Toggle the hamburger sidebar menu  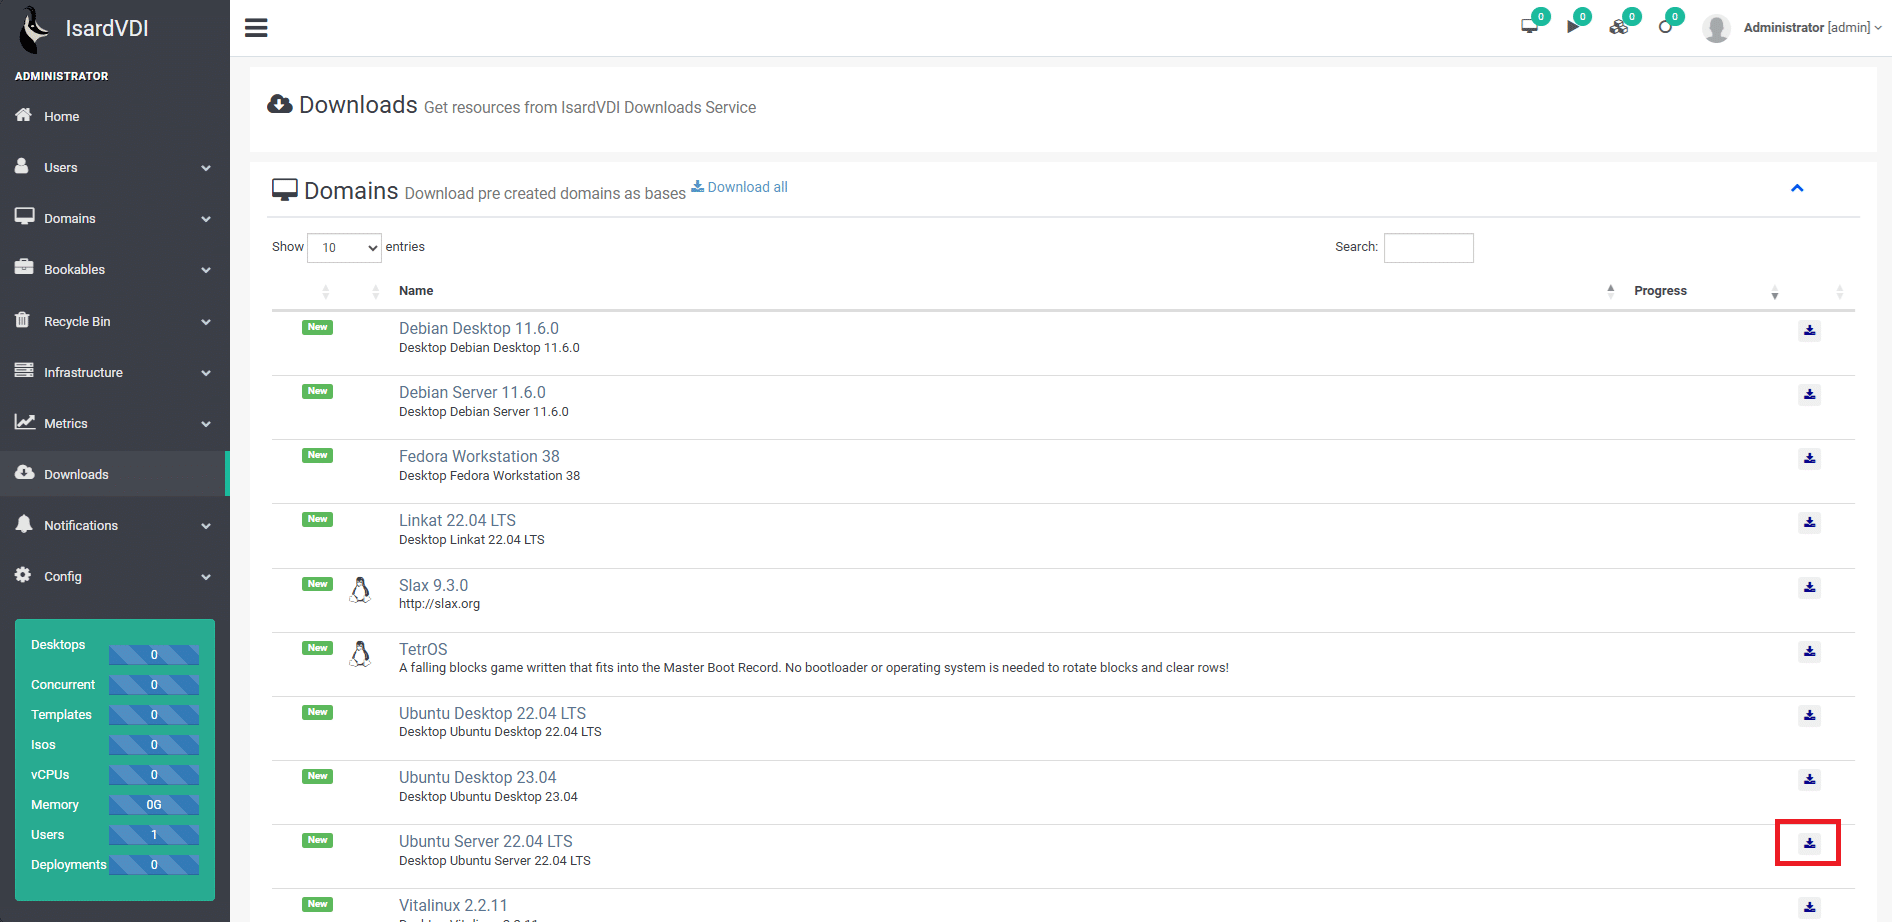[256, 28]
